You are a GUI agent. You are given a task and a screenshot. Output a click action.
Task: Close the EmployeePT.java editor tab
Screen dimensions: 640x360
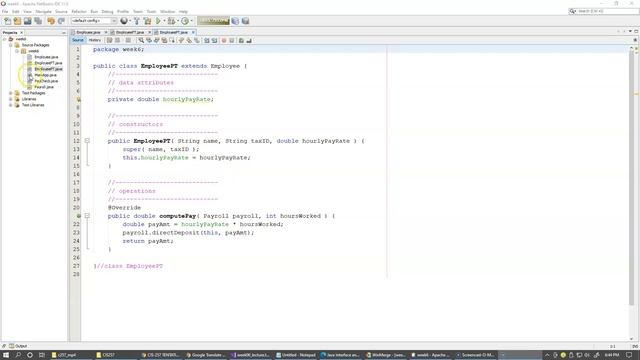(193, 32)
